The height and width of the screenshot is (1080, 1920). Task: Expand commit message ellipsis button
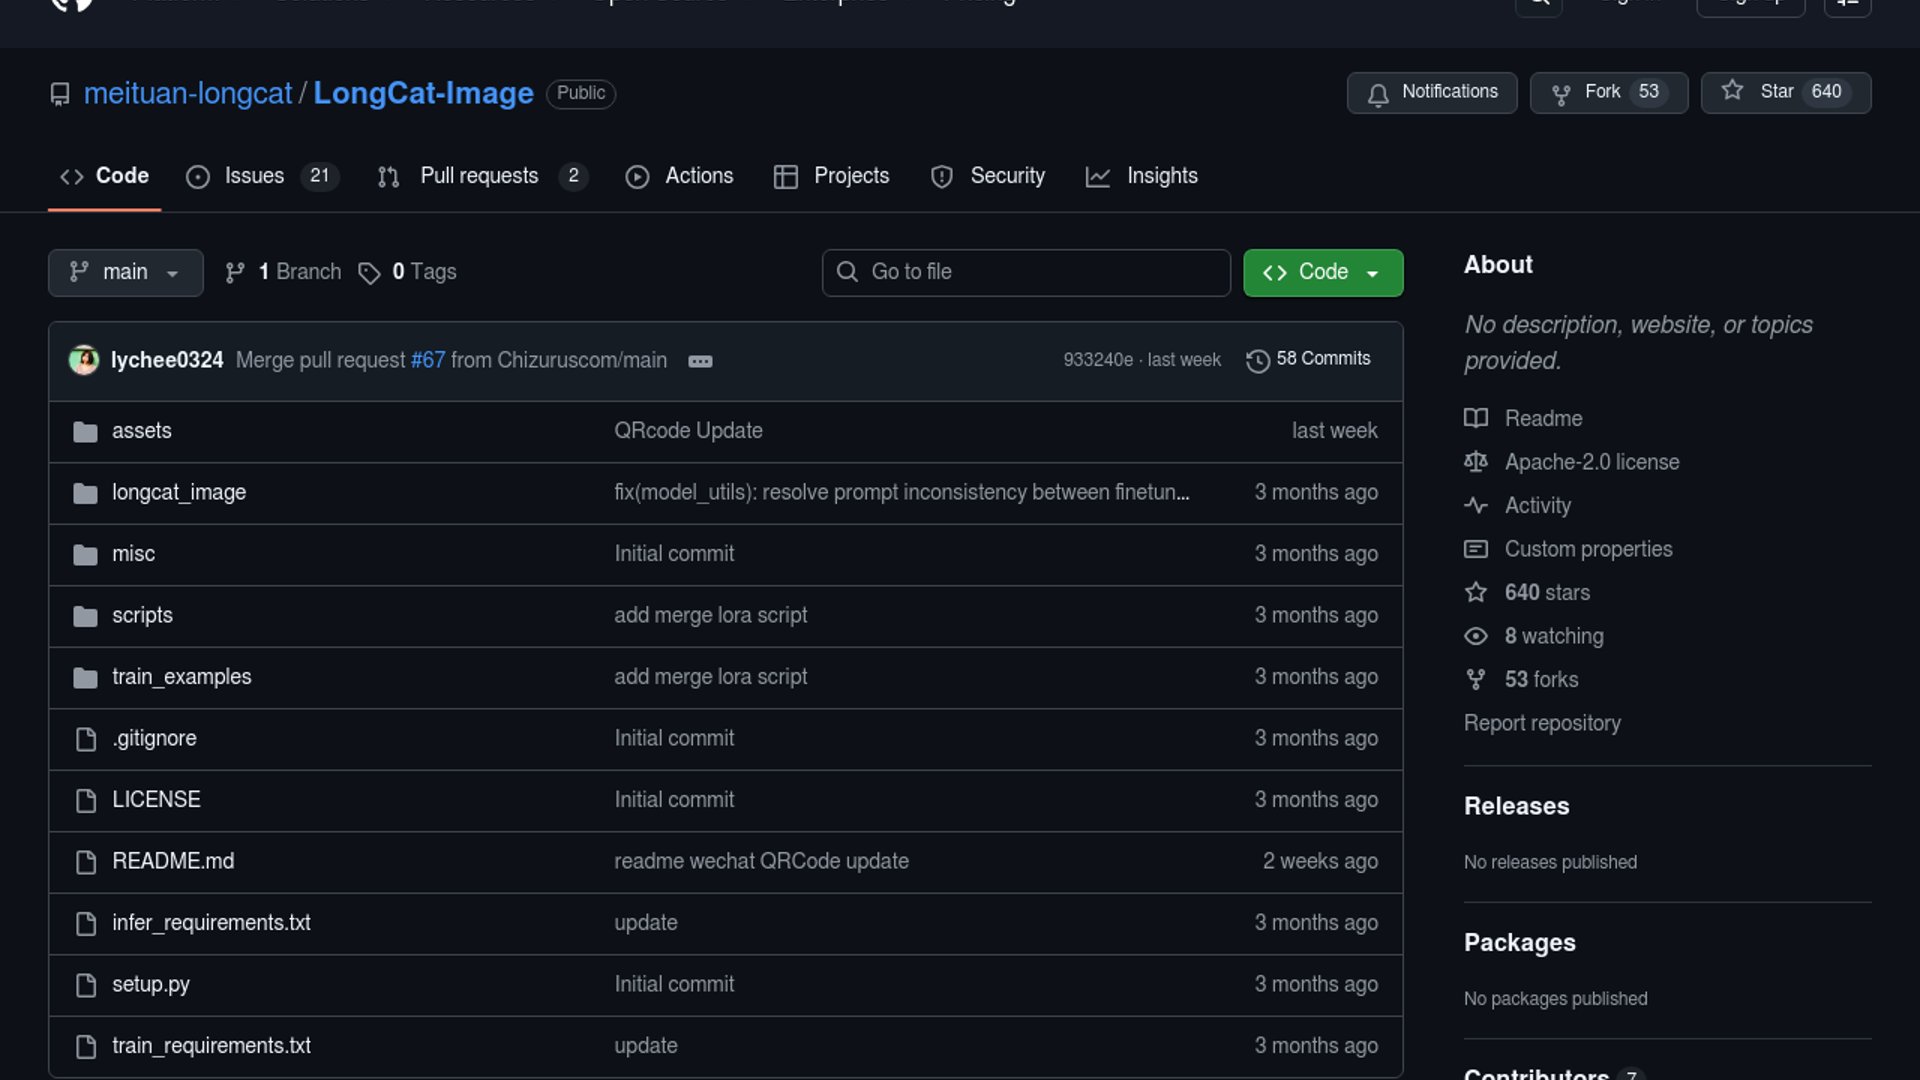click(x=700, y=361)
